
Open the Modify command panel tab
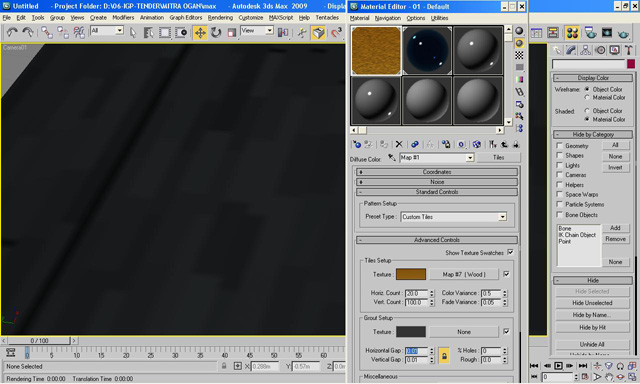[571, 50]
